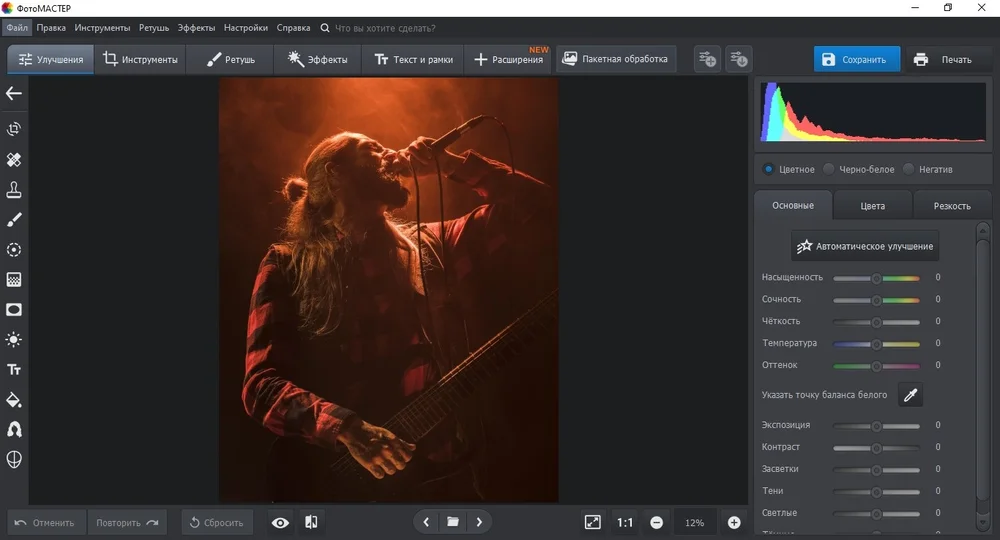Select the text tool in sidebar

pos(14,370)
